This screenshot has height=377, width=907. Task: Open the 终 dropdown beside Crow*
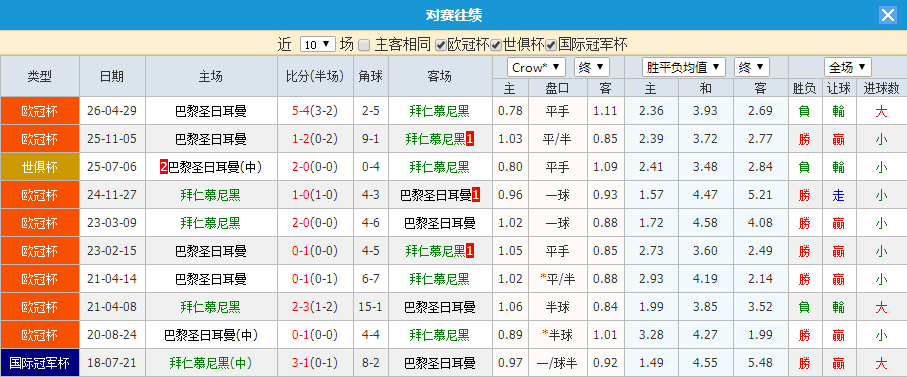click(592, 67)
